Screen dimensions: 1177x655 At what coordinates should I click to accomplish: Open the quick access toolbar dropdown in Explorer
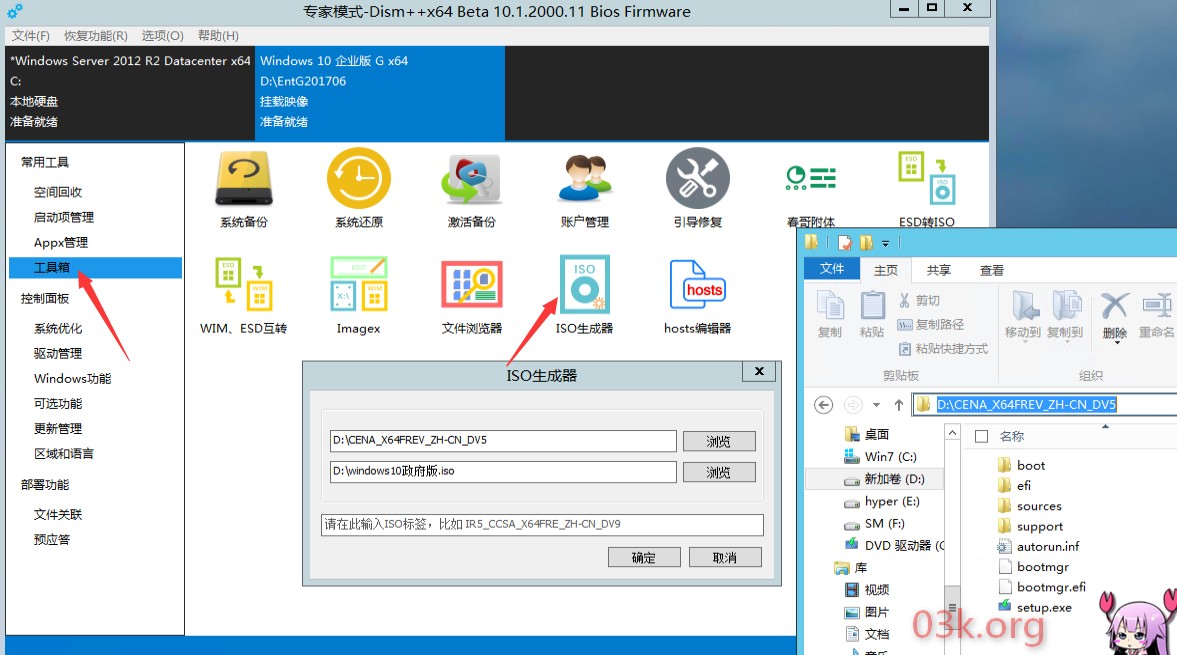885,243
